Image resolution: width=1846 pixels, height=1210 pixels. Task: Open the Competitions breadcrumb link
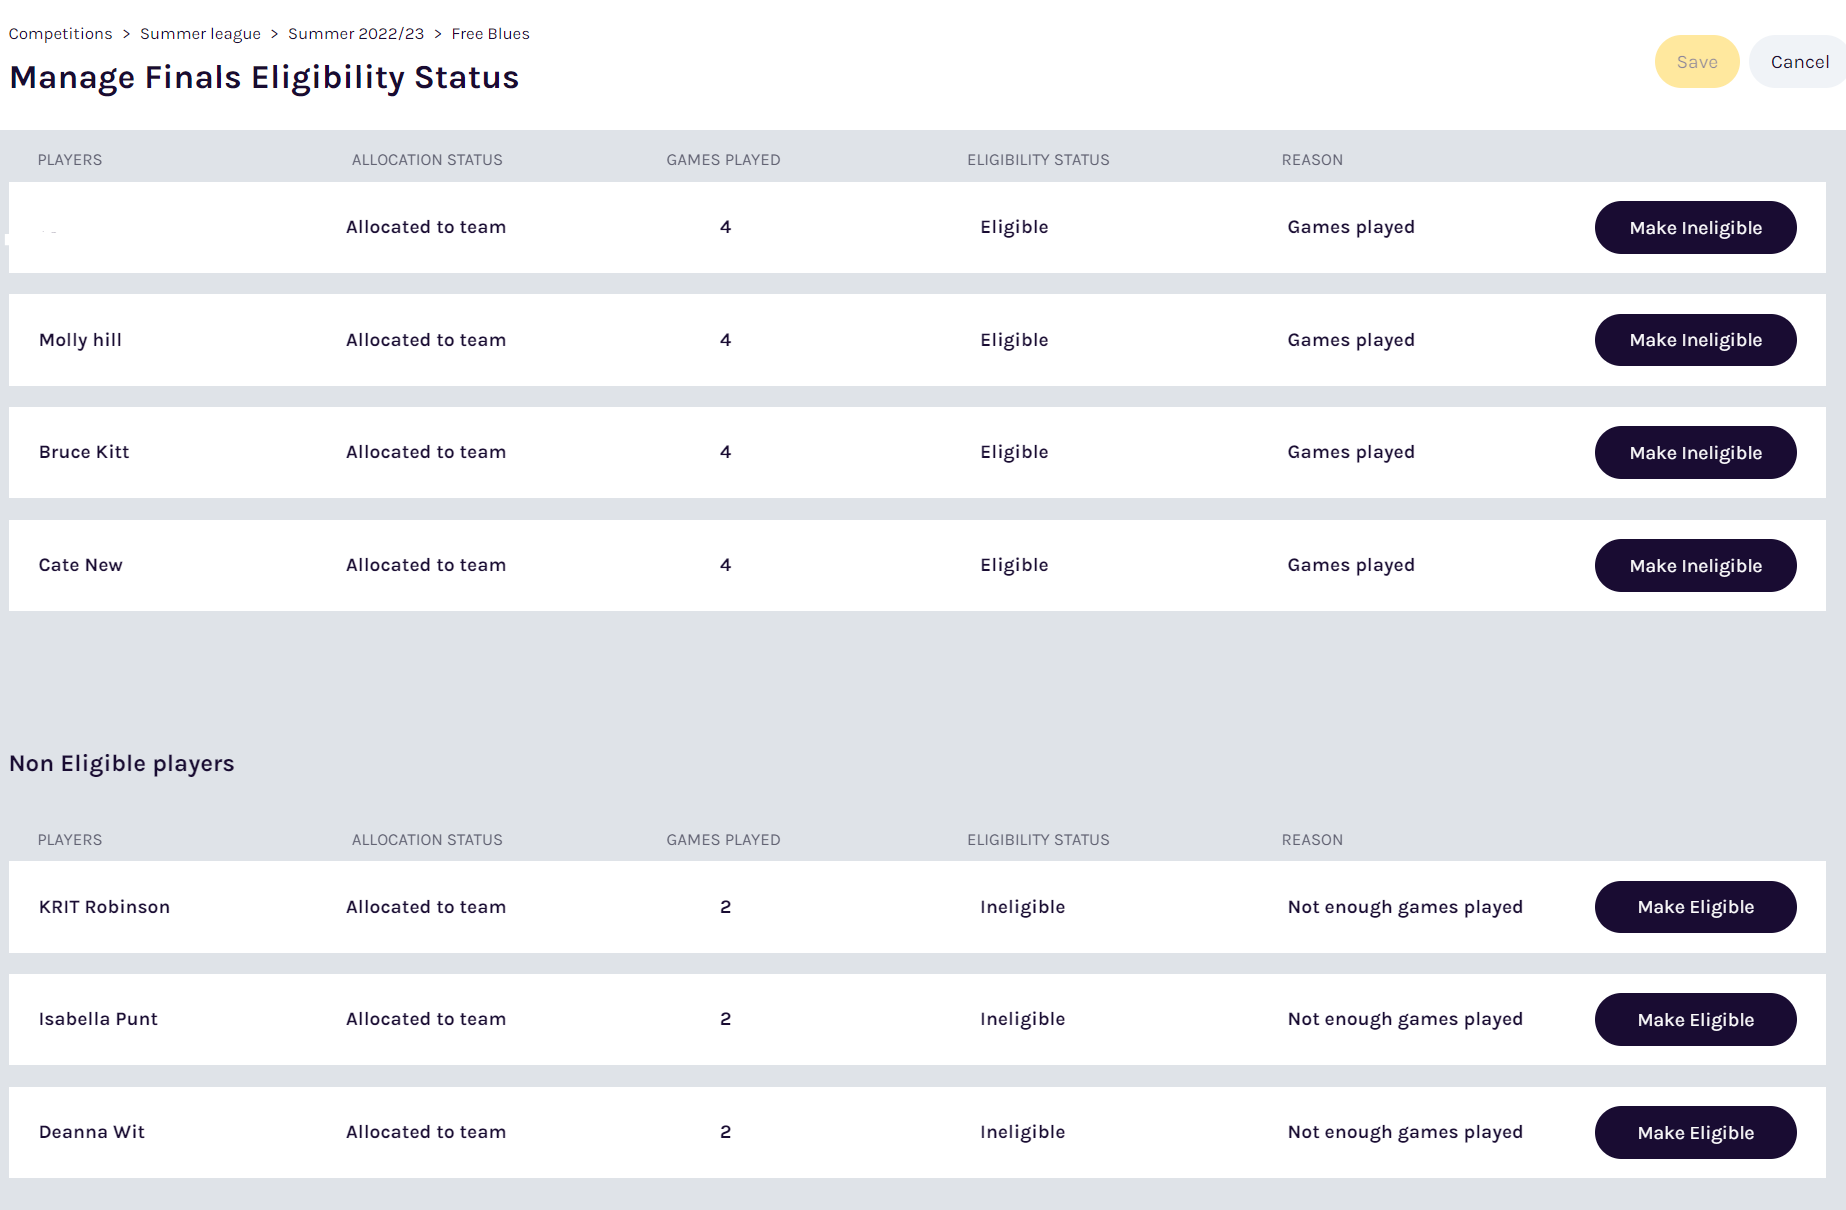click(60, 34)
